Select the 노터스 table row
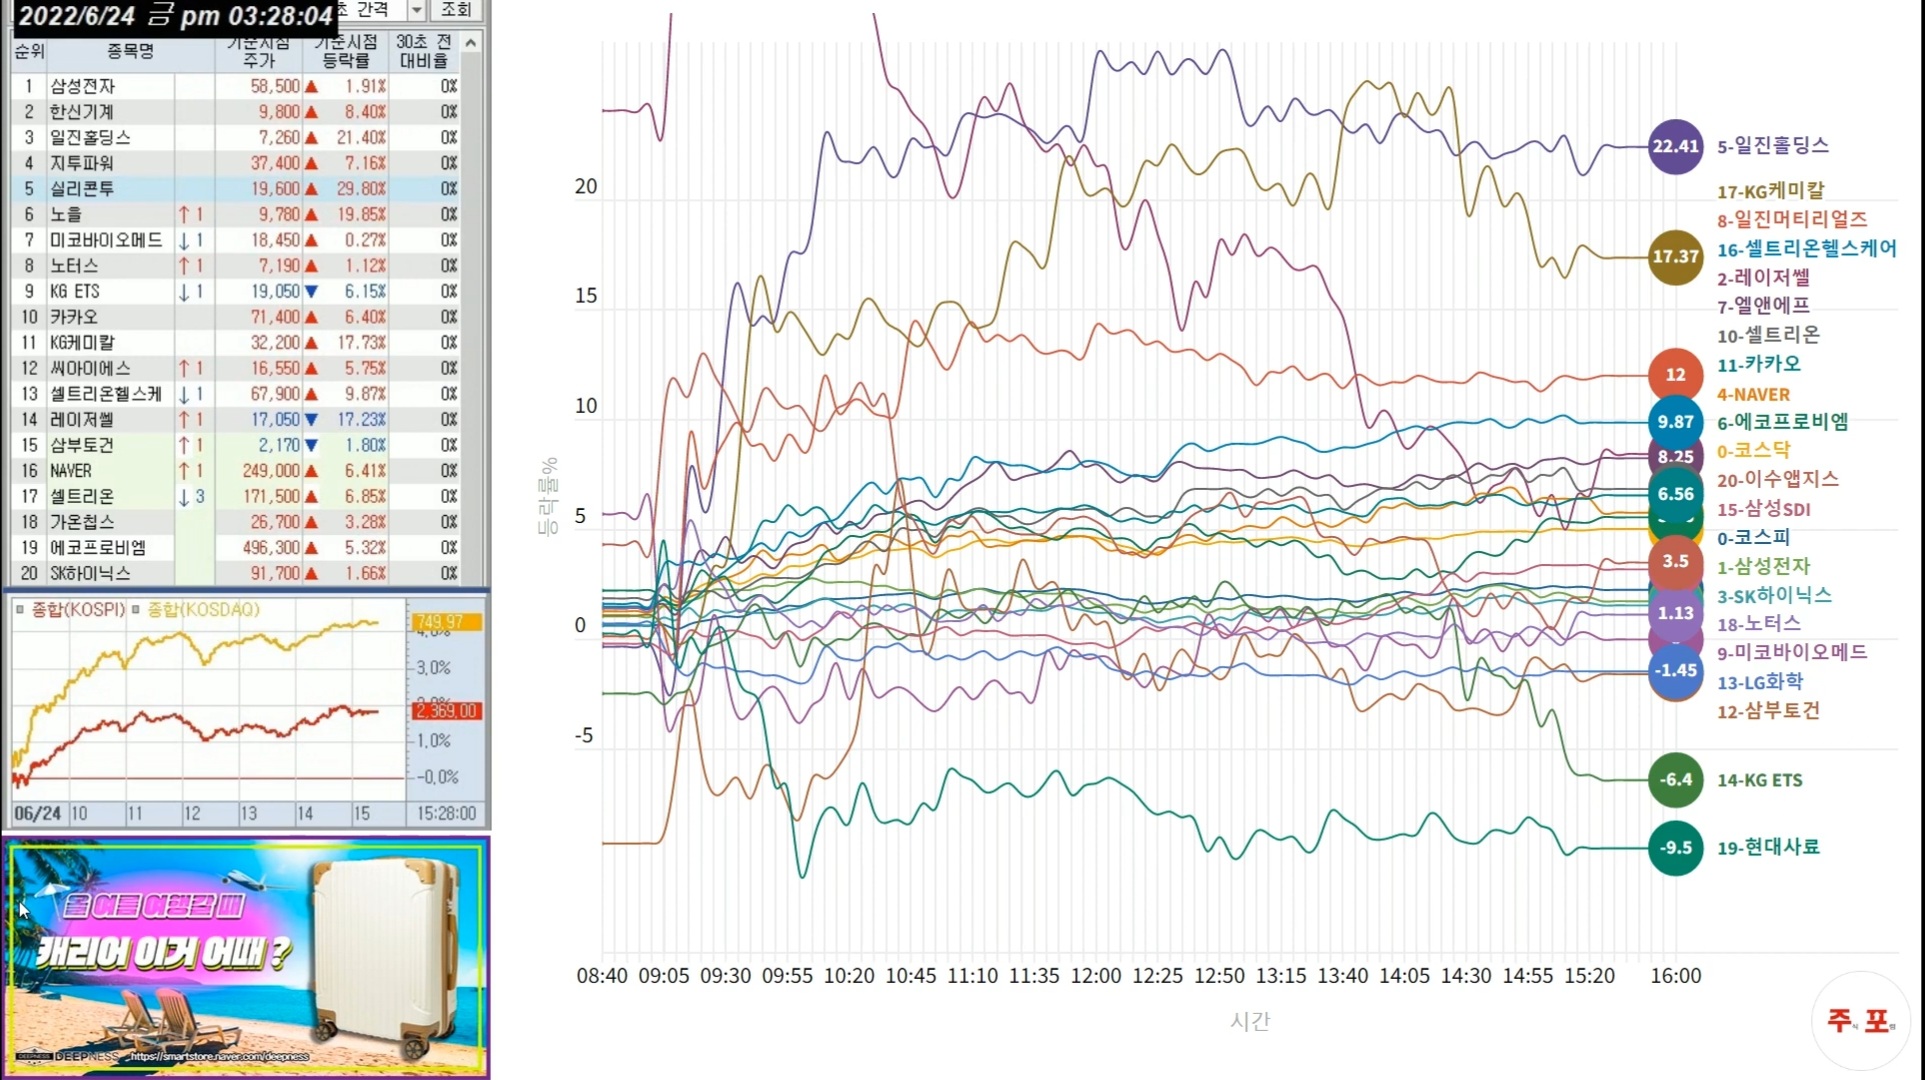 [x=236, y=266]
